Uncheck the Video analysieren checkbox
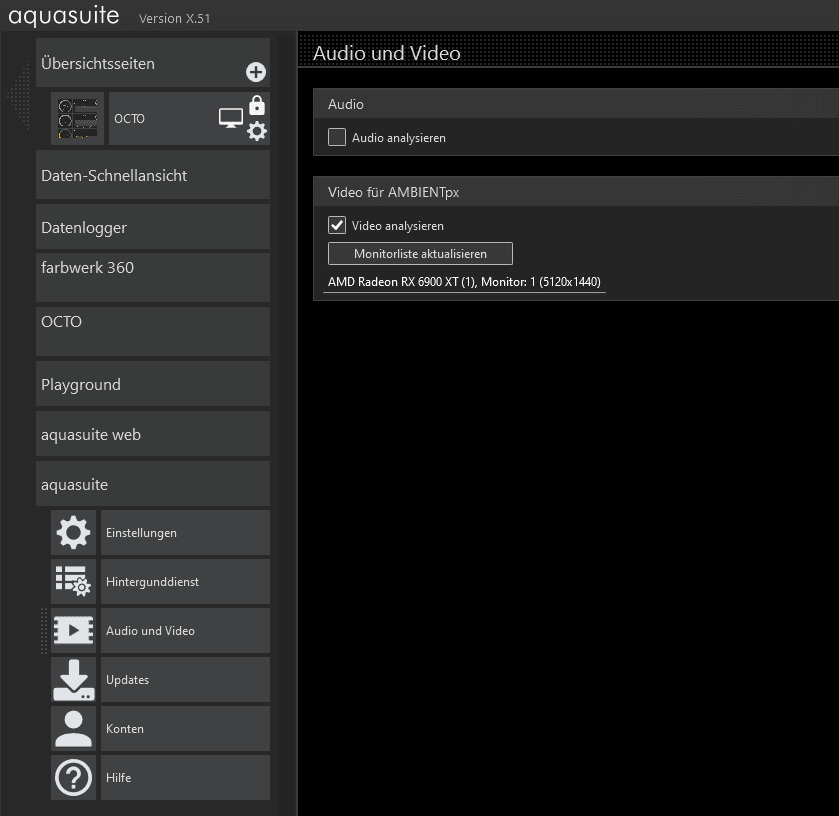The width and height of the screenshot is (839, 816). [x=337, y=225]
